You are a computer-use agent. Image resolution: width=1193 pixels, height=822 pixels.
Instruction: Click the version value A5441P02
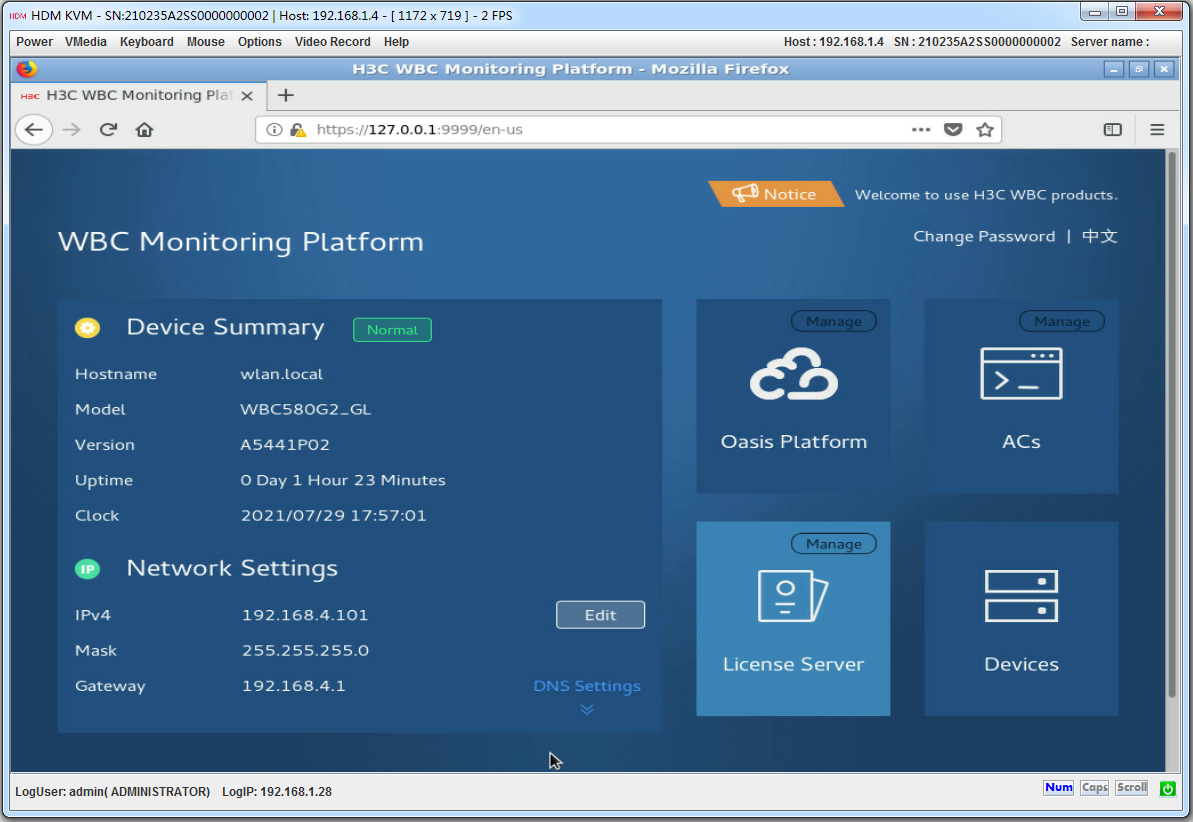(285, 444)
